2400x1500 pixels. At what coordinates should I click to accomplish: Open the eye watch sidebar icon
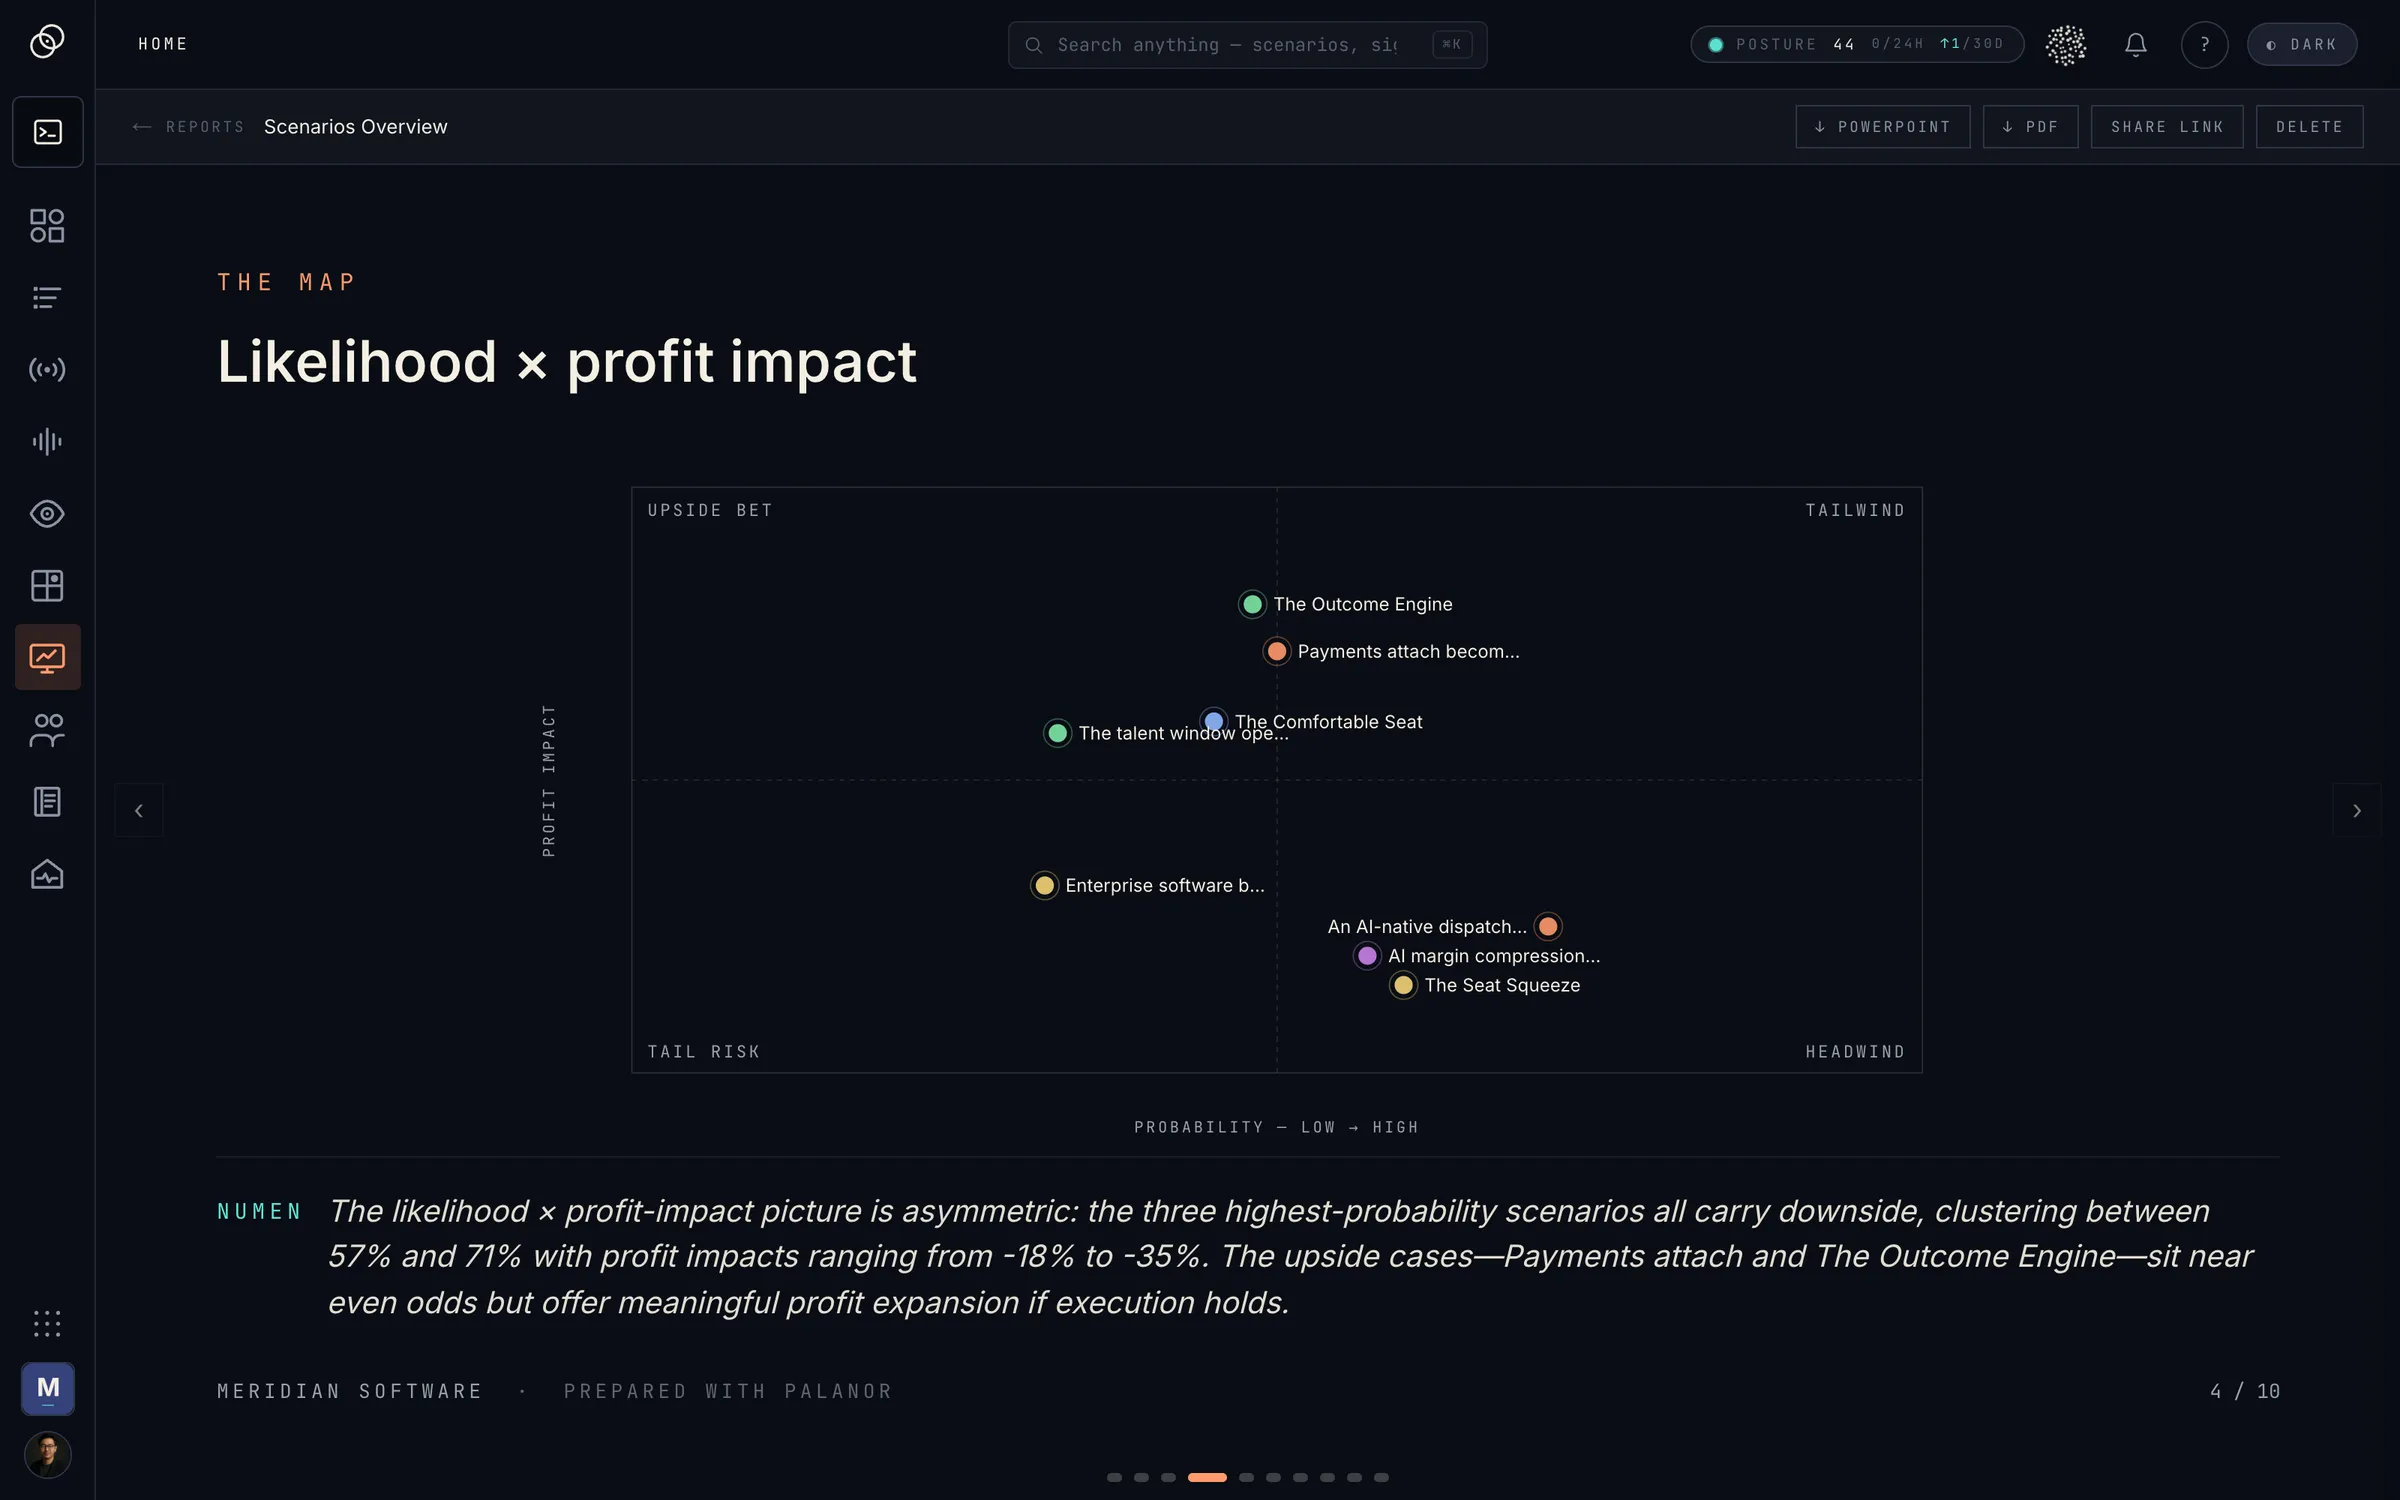point(47,514)
